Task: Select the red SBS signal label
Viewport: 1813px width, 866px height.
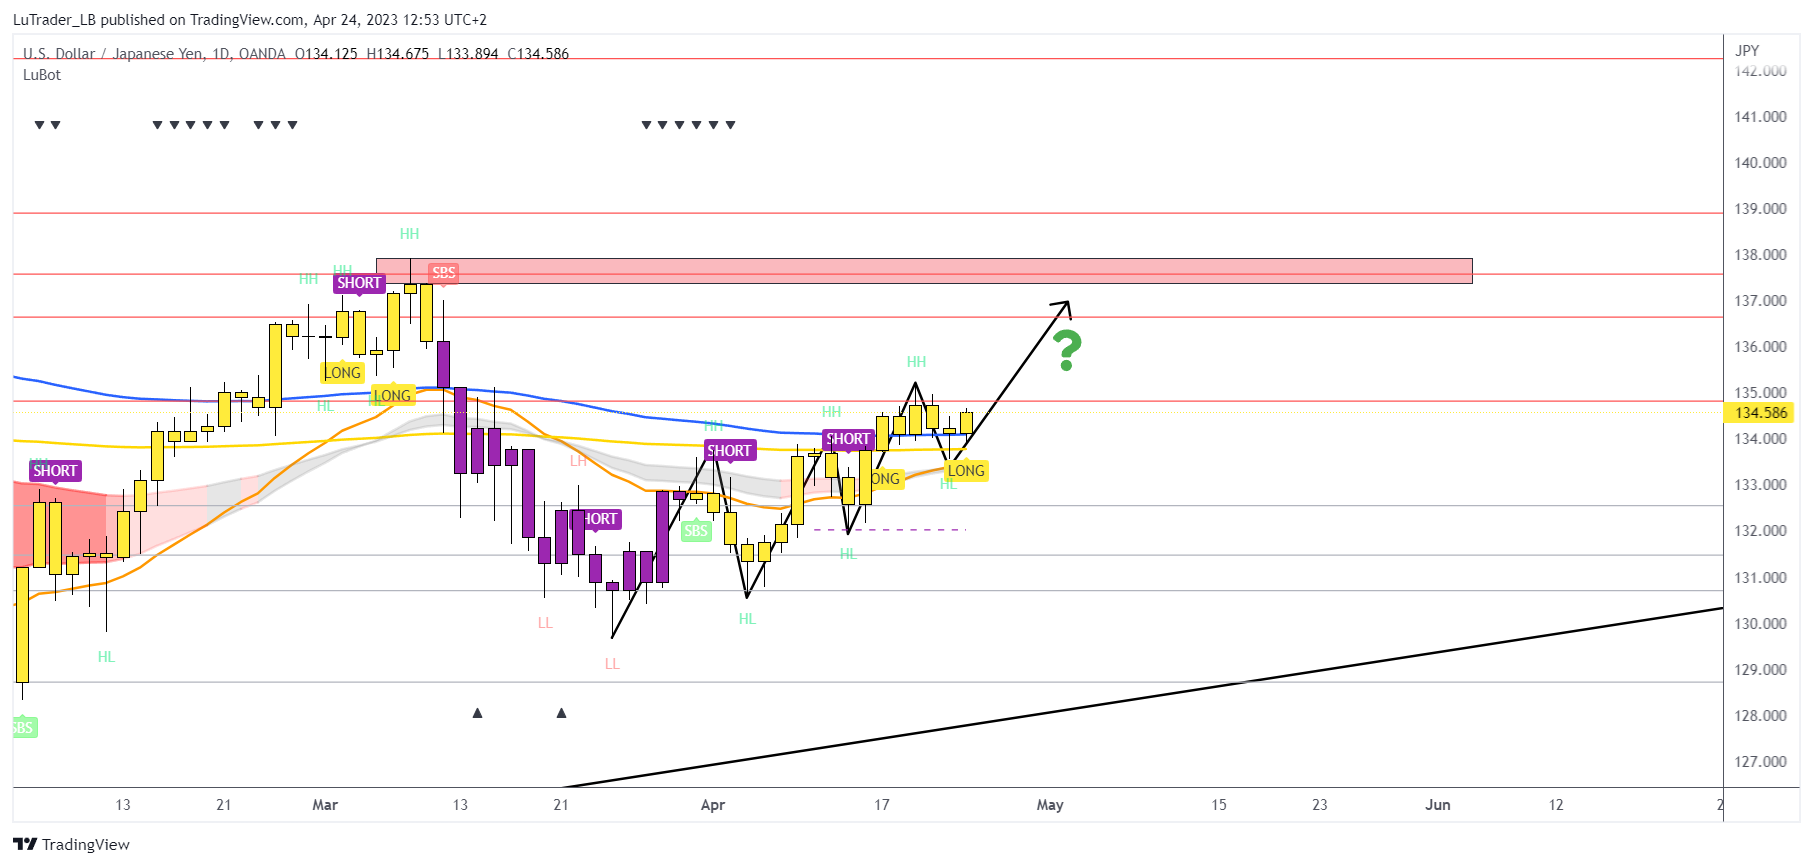Action: (443, 272)
